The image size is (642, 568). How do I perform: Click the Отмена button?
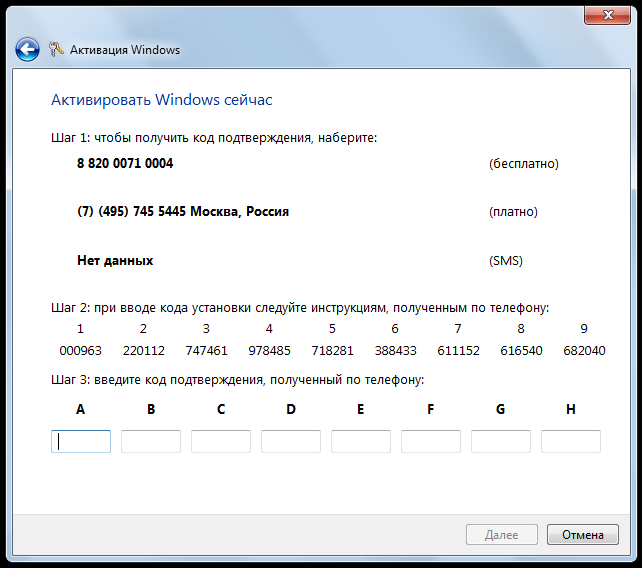tap(582, 535)
